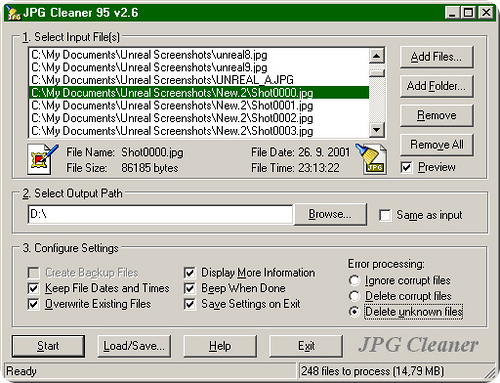Toggle Keep File Dates and Times
The width and height of the screenshot is (500, 383).
[34, 288]
